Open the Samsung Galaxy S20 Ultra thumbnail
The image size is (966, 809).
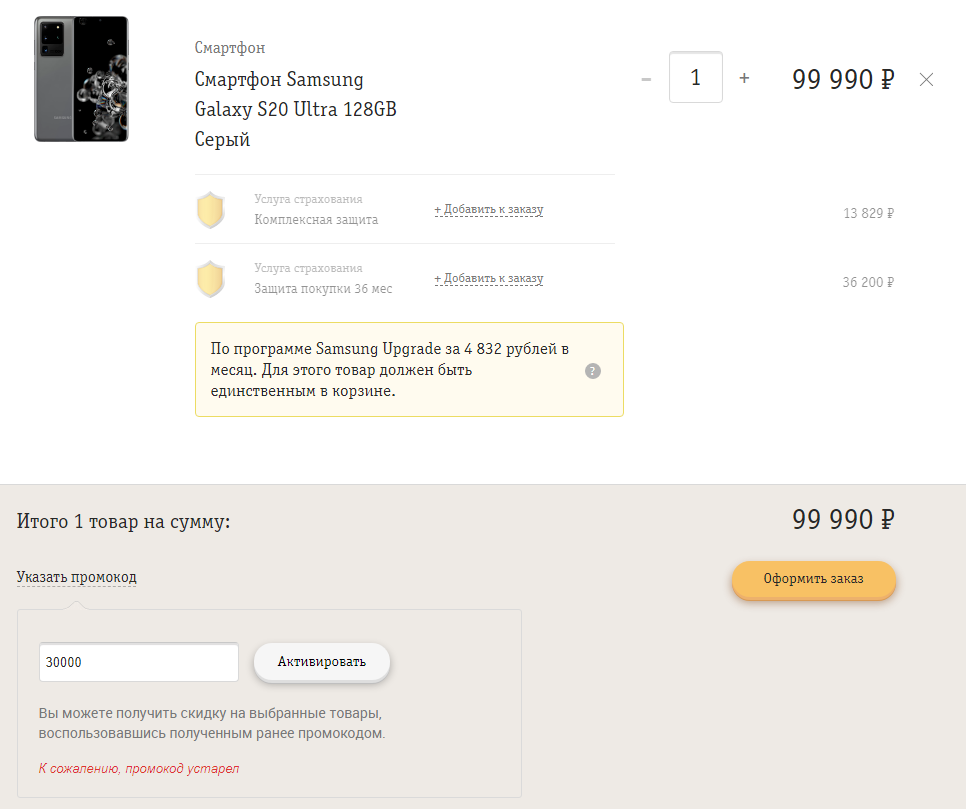coord(81,79)
